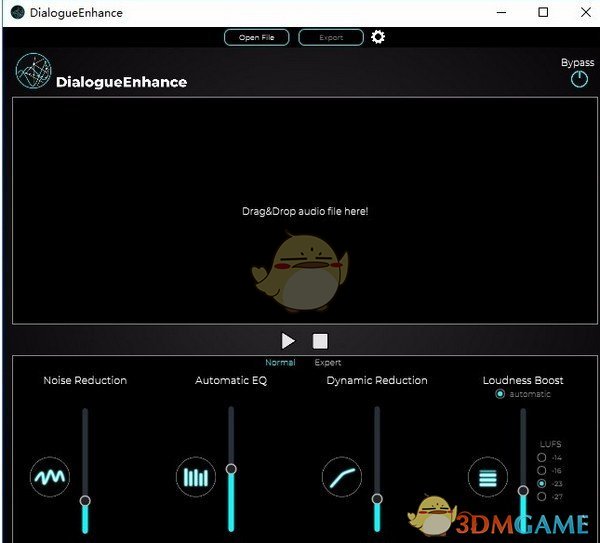Click the Export button

pyautogui.click(x=331, y=38)
